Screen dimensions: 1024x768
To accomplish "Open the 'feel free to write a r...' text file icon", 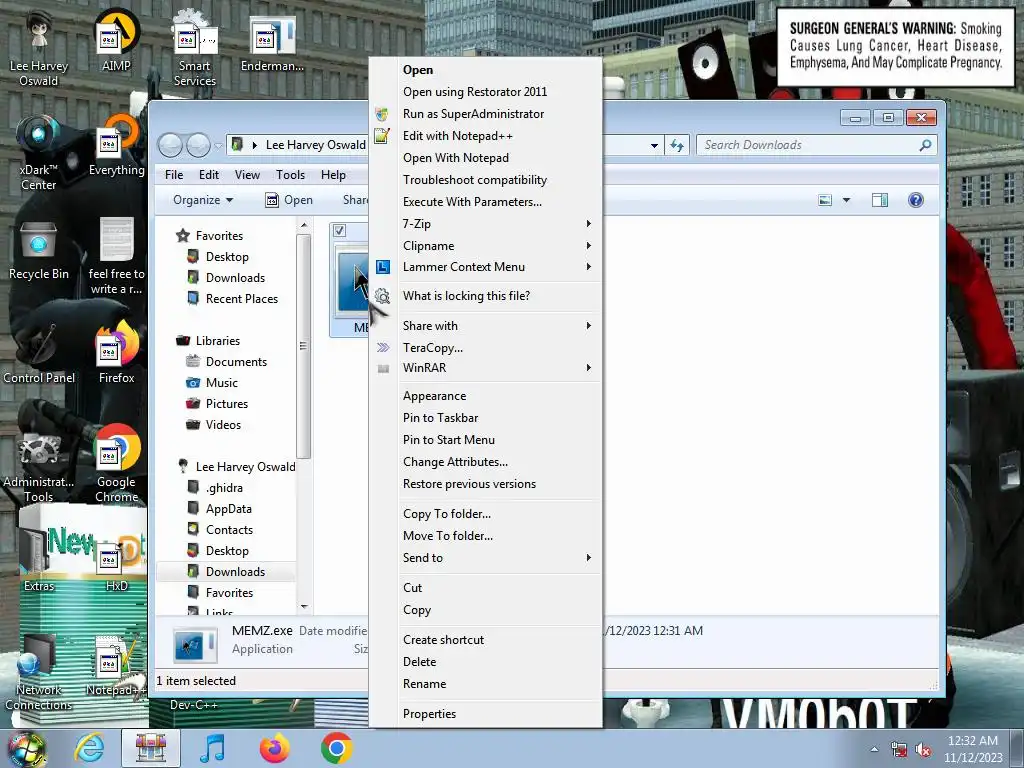I will tap(116, 256).
